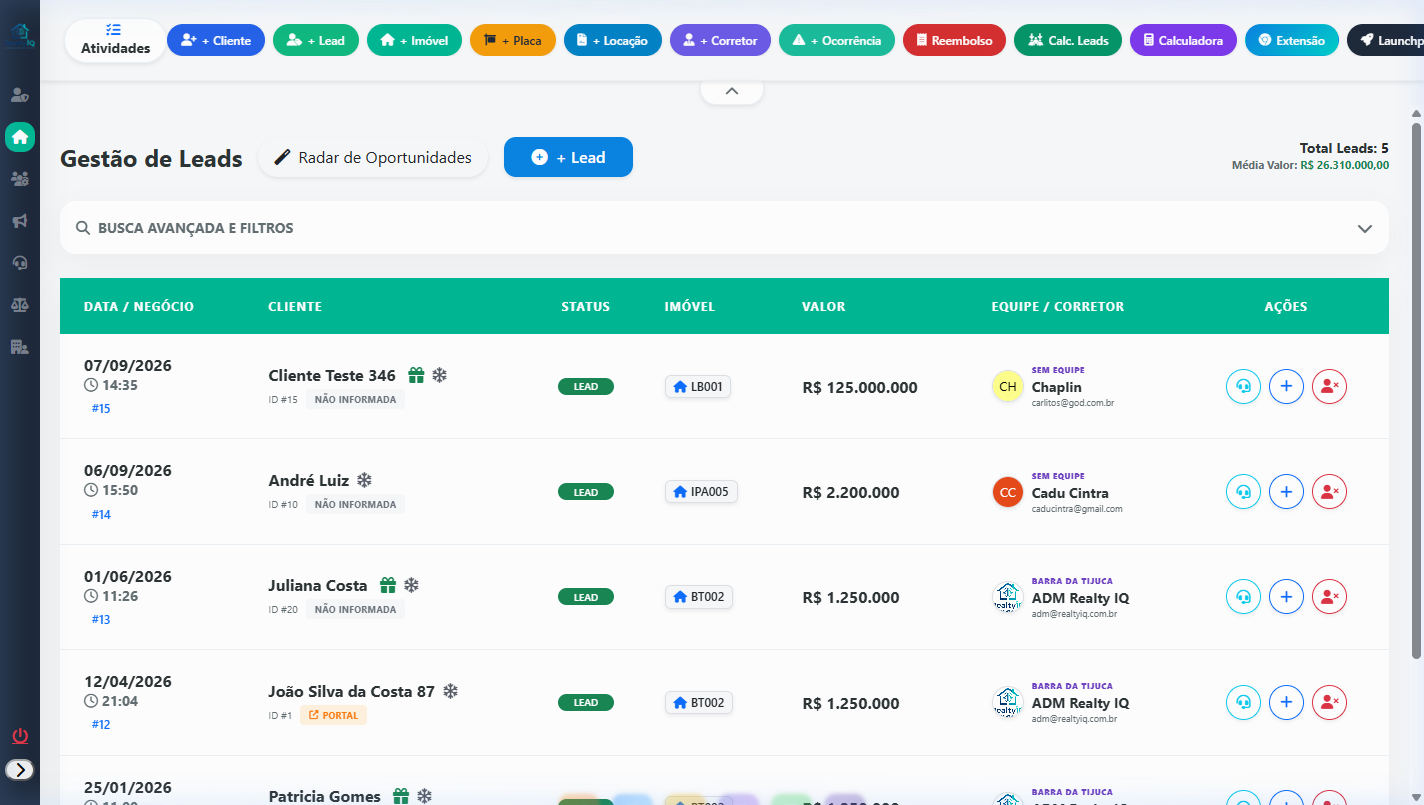Screen dimensions: 1424x805
Task: Open the balance scale legal icon in sidebar
Action: [x=20, y=305]
